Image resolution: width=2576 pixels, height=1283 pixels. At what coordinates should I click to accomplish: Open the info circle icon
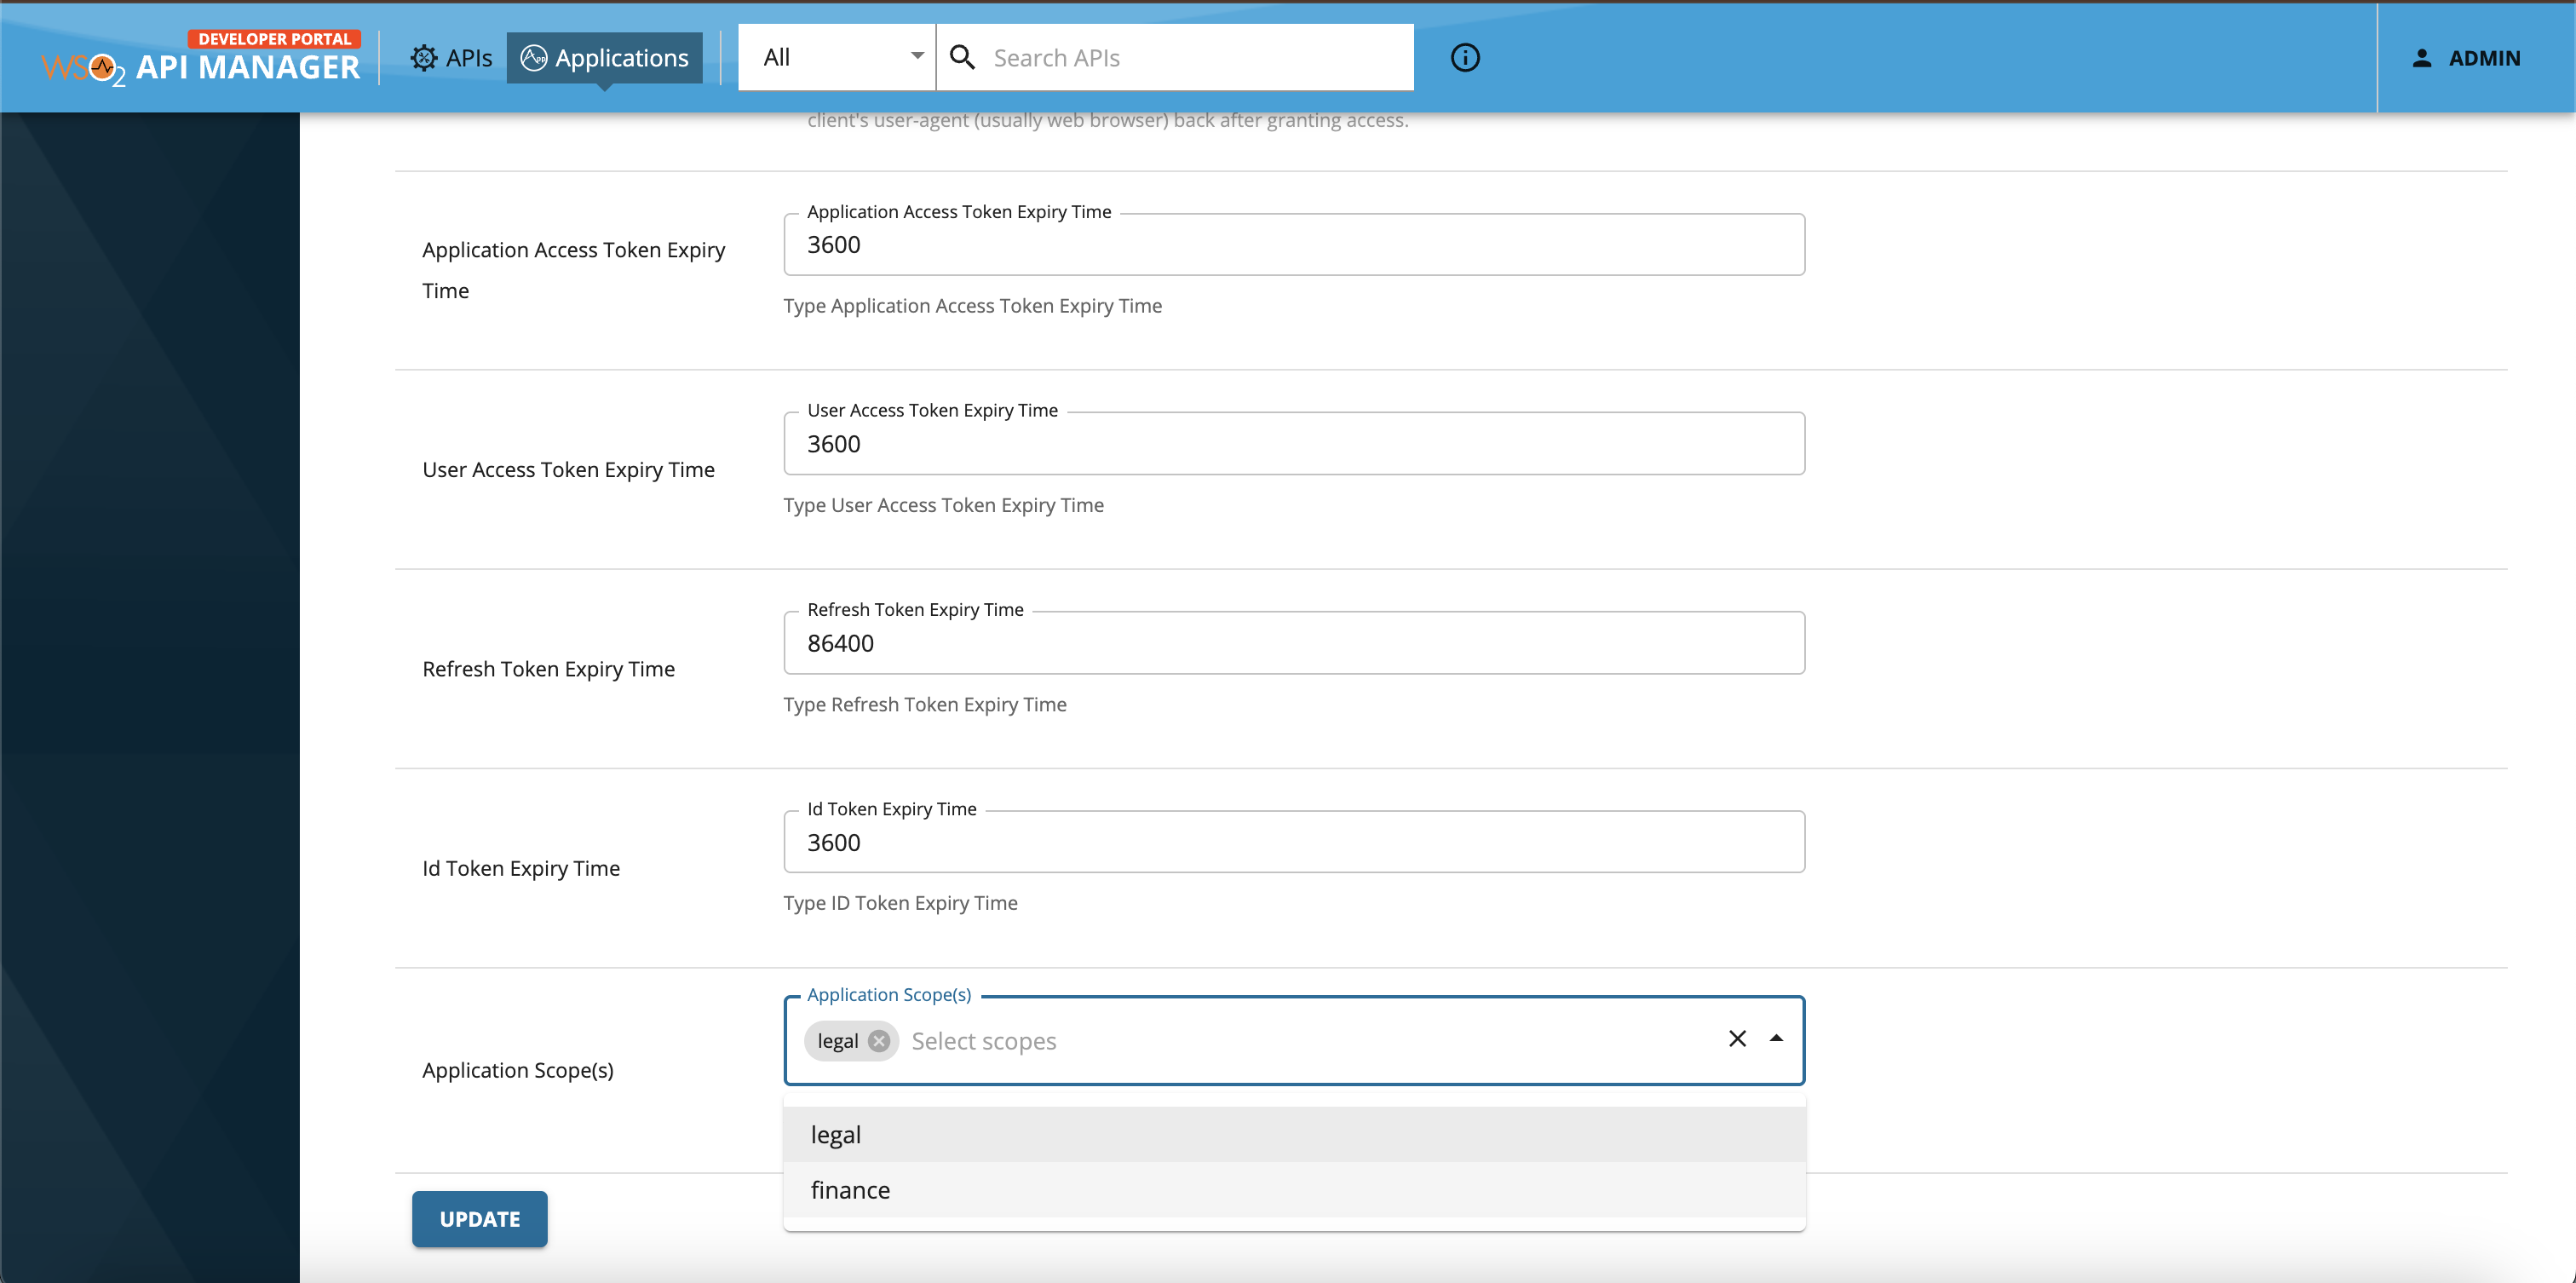pyautogui.click(x=1464, y=57)
